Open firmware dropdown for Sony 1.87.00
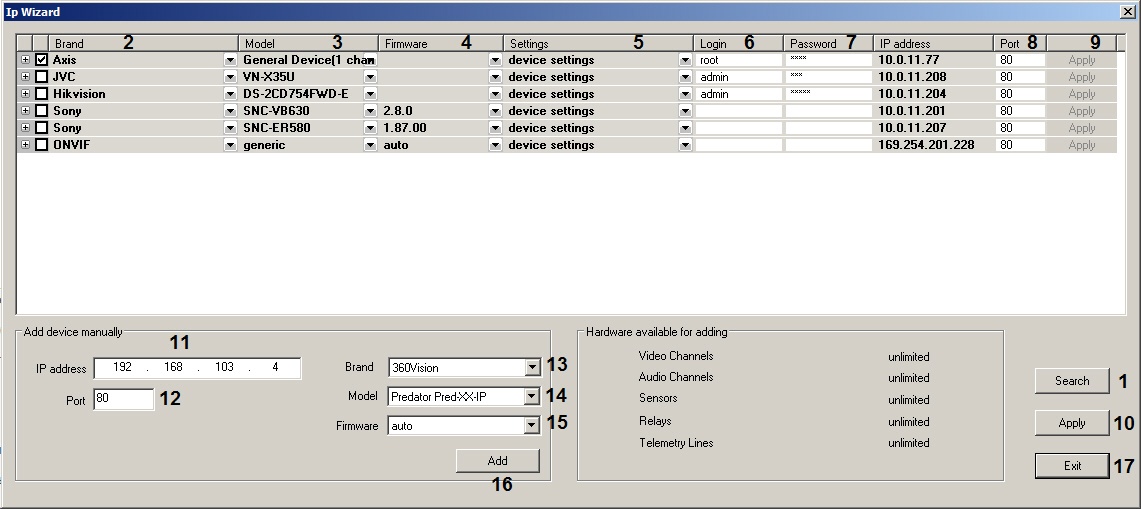The height and width of the screenshot is (509, 1141). pos(494,128)
